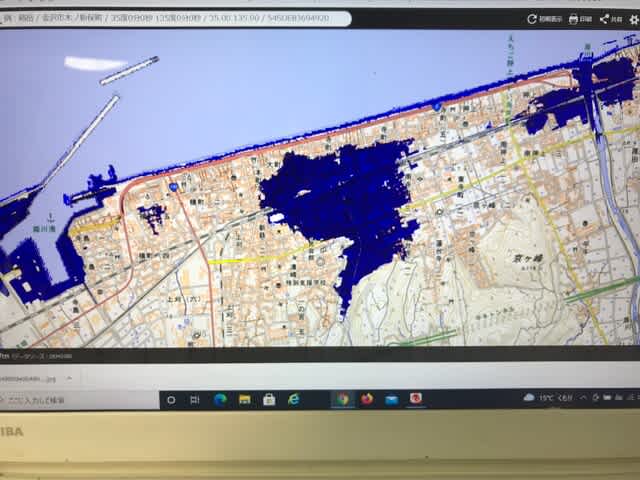Viewport: 640px width, 480px height.
Task: Click the print (印刷) button
Action: coord(576,19)
